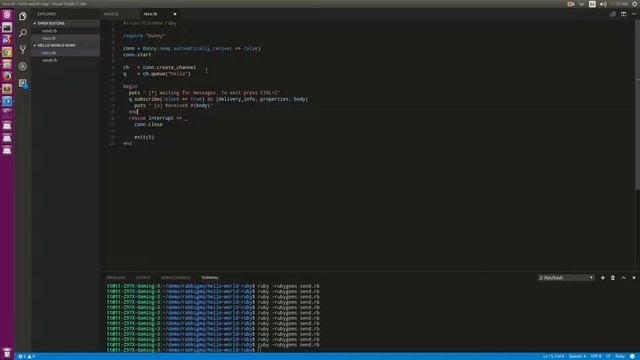Click the split editor icon
Screen dimensions: 640x360
click(623, 14)
